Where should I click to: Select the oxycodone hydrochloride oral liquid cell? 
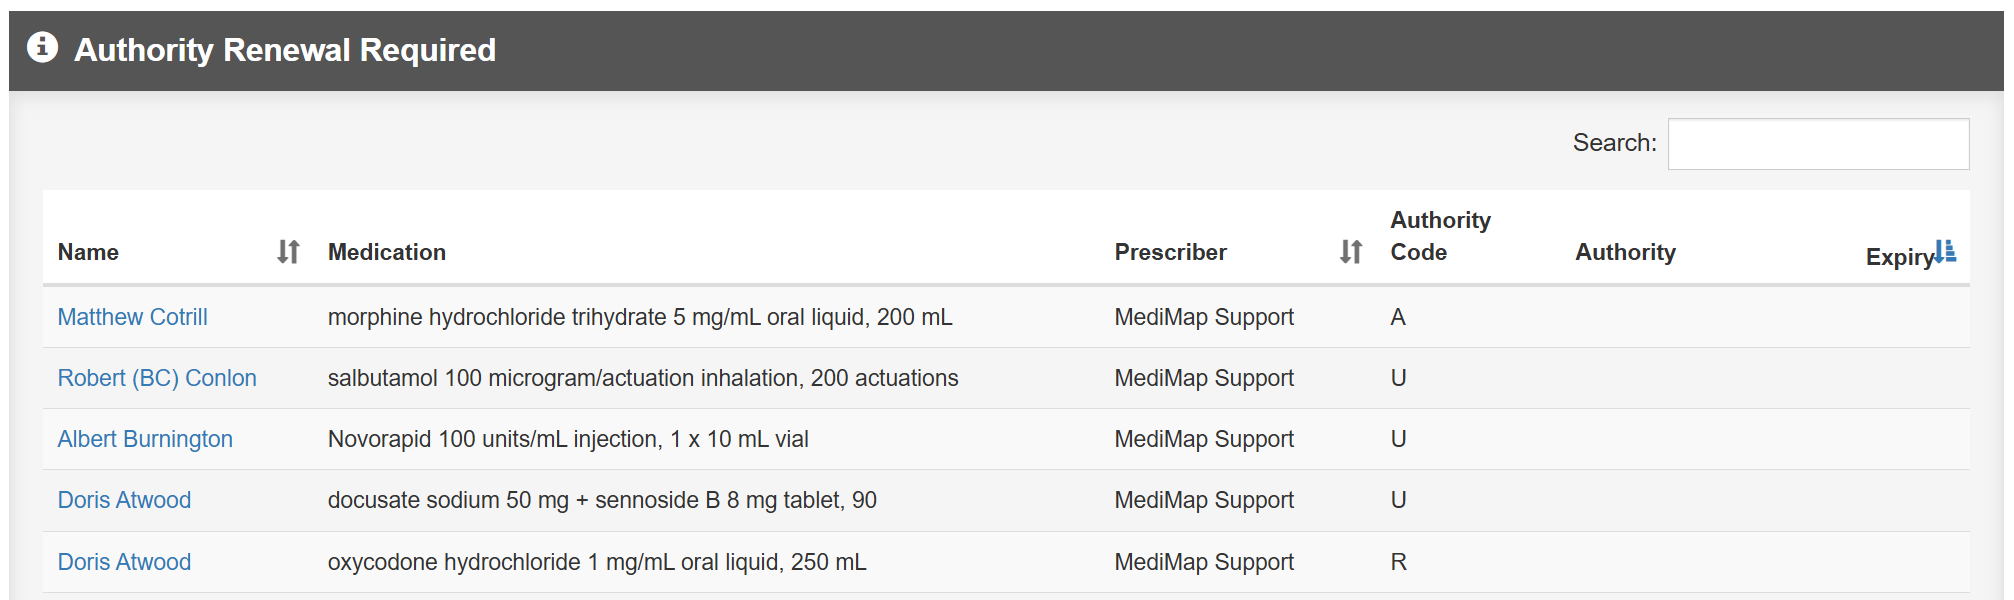coord(597,562)
